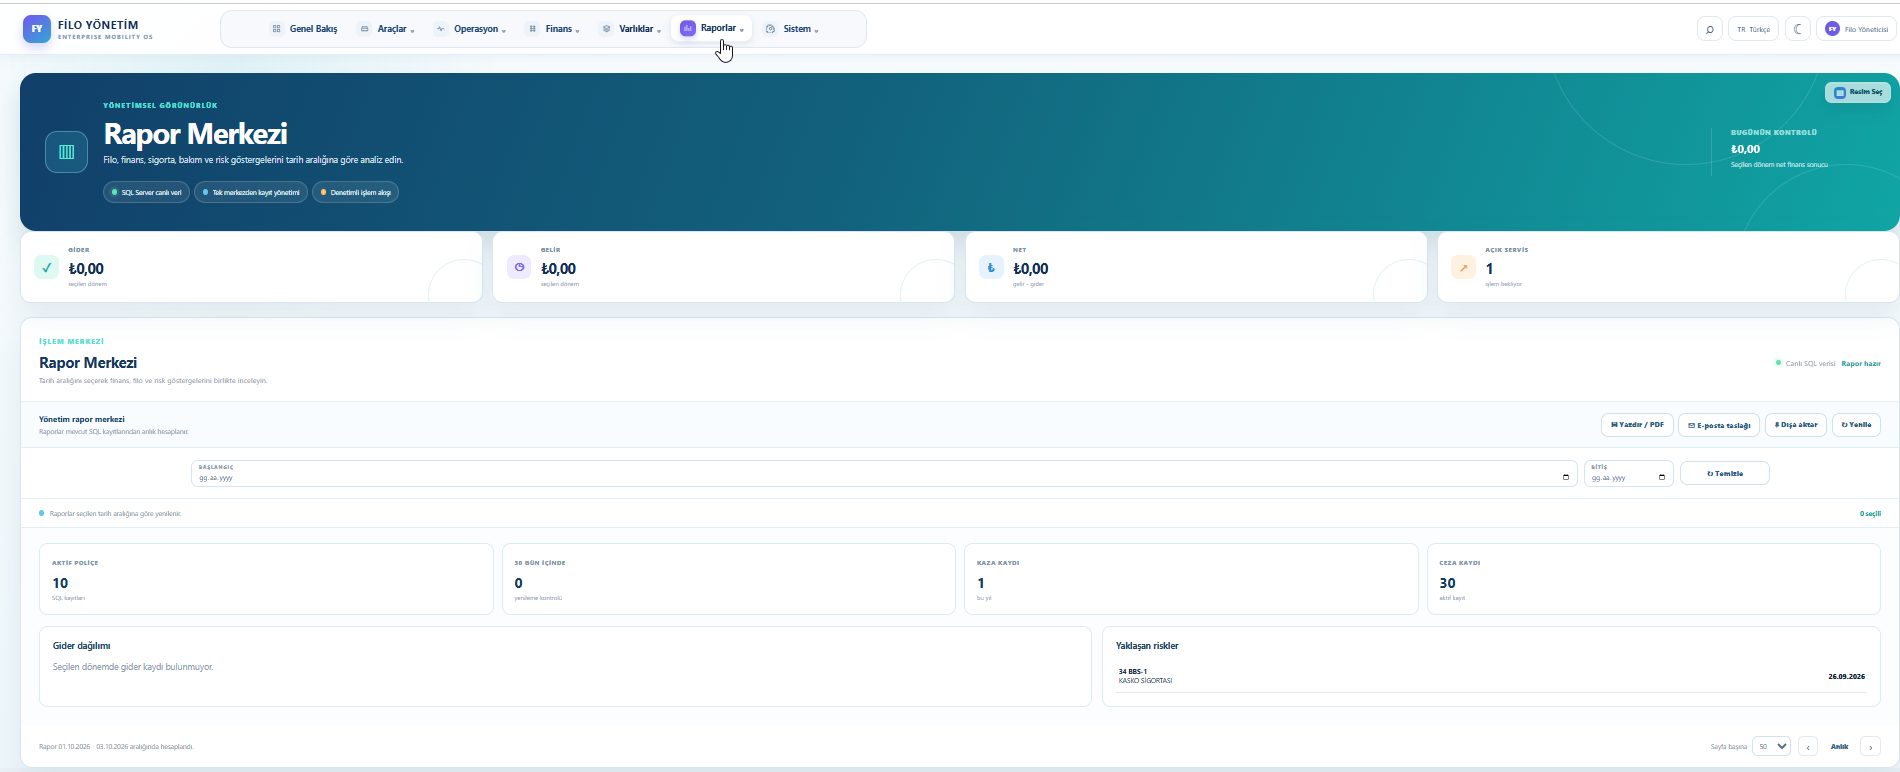This screenshot has width=1900, height=772.
Task: Open the Bitiş calendar picker icon
Action: [x=1662, y=478]
